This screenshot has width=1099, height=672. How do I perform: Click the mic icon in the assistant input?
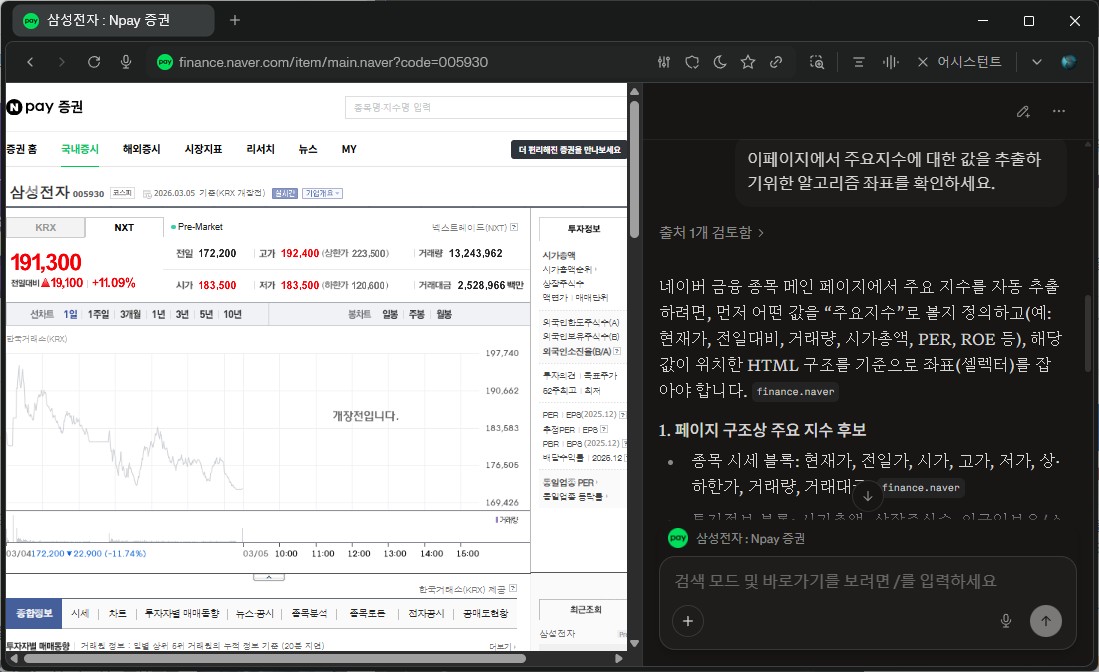tap(1006, 620)
